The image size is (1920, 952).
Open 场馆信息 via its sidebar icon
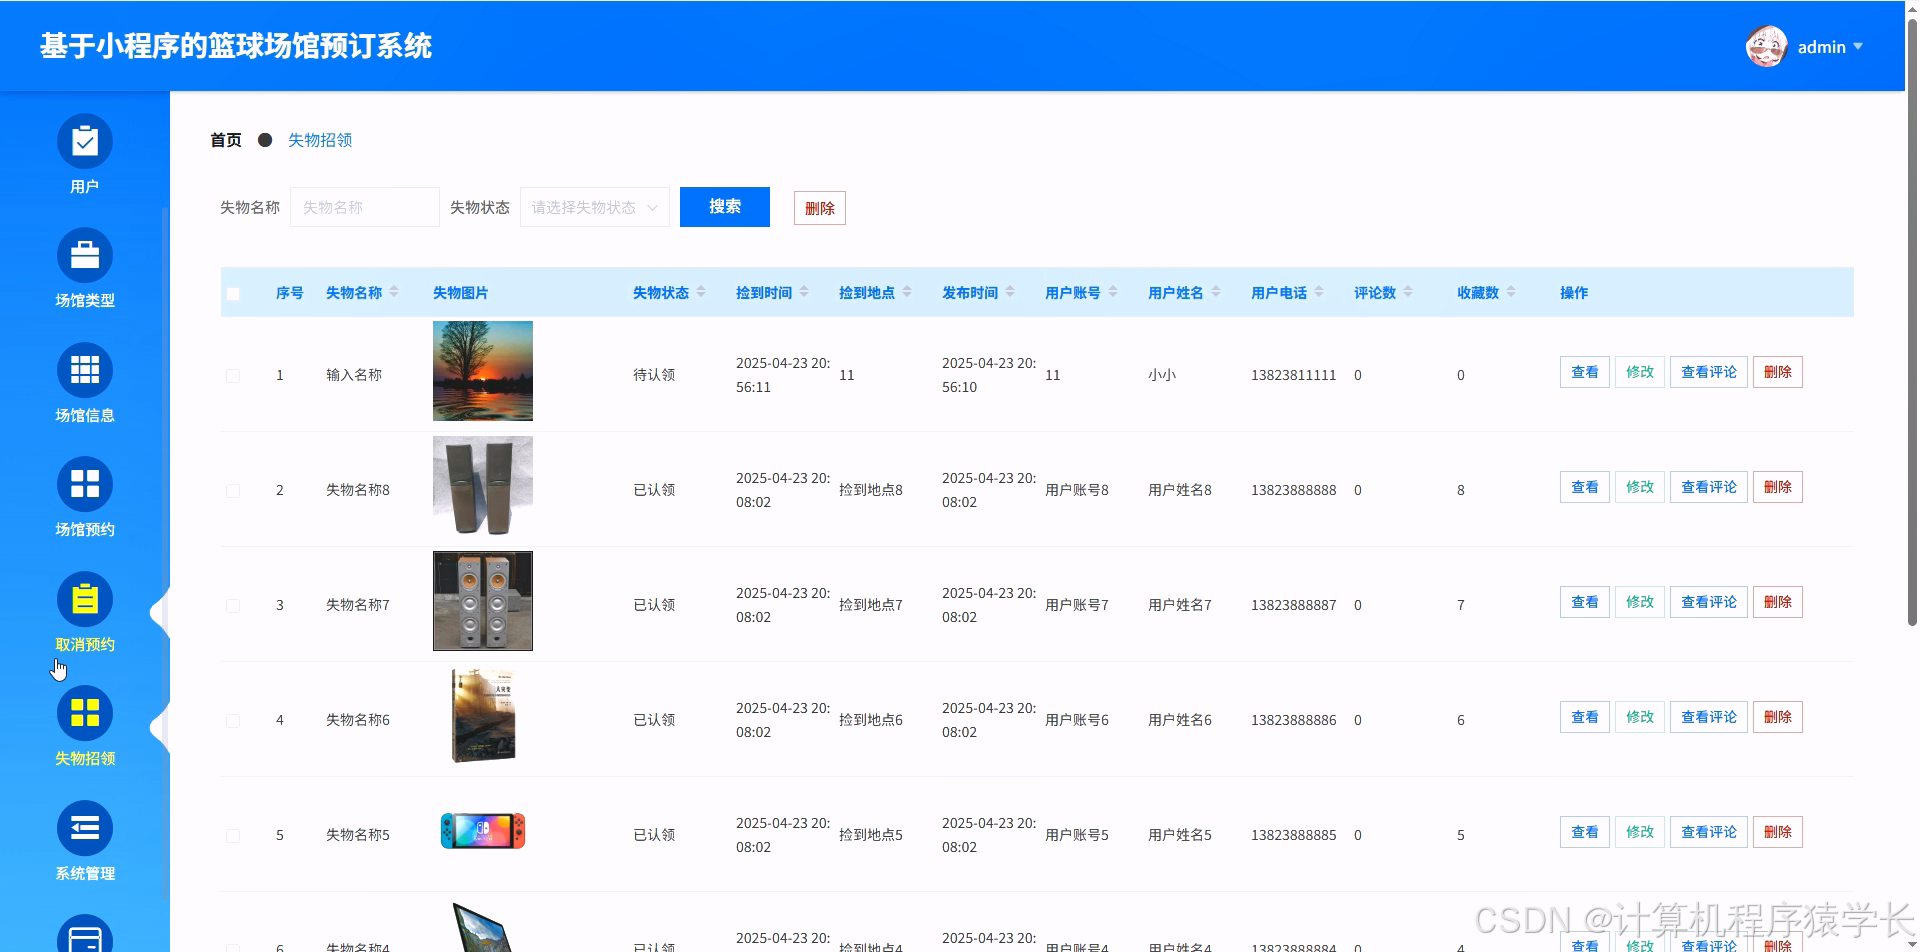pyautogui.click(x=85, y=371)
